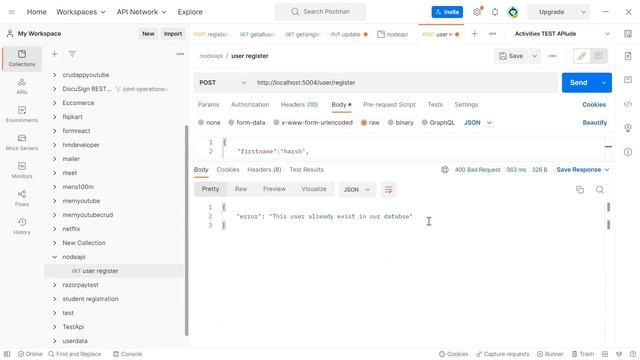
Task: Select the raw body type
Action: click(370, 122)
